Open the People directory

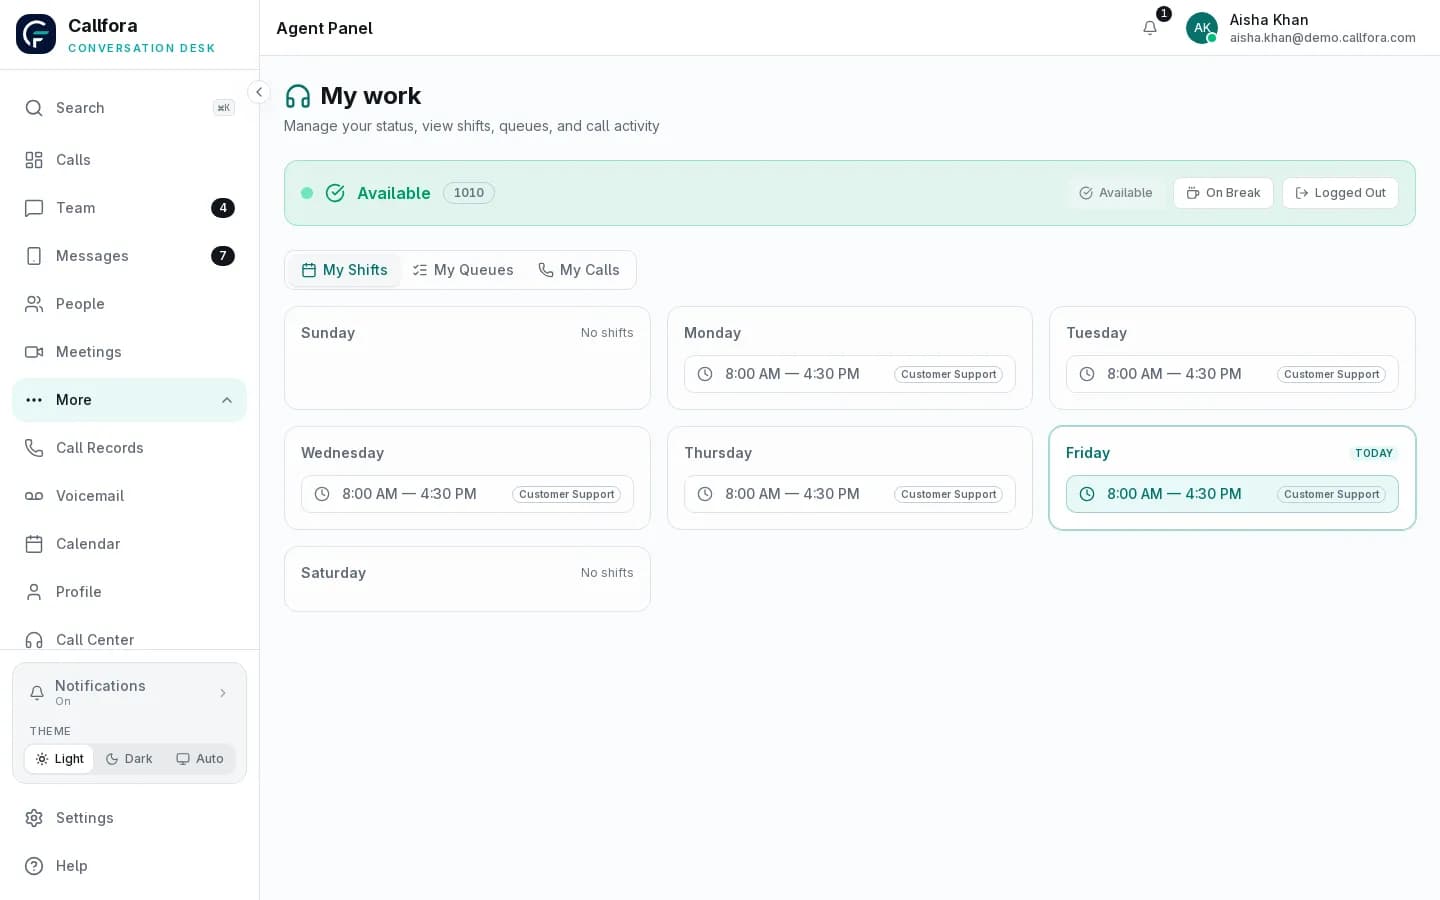coord(129,304)
